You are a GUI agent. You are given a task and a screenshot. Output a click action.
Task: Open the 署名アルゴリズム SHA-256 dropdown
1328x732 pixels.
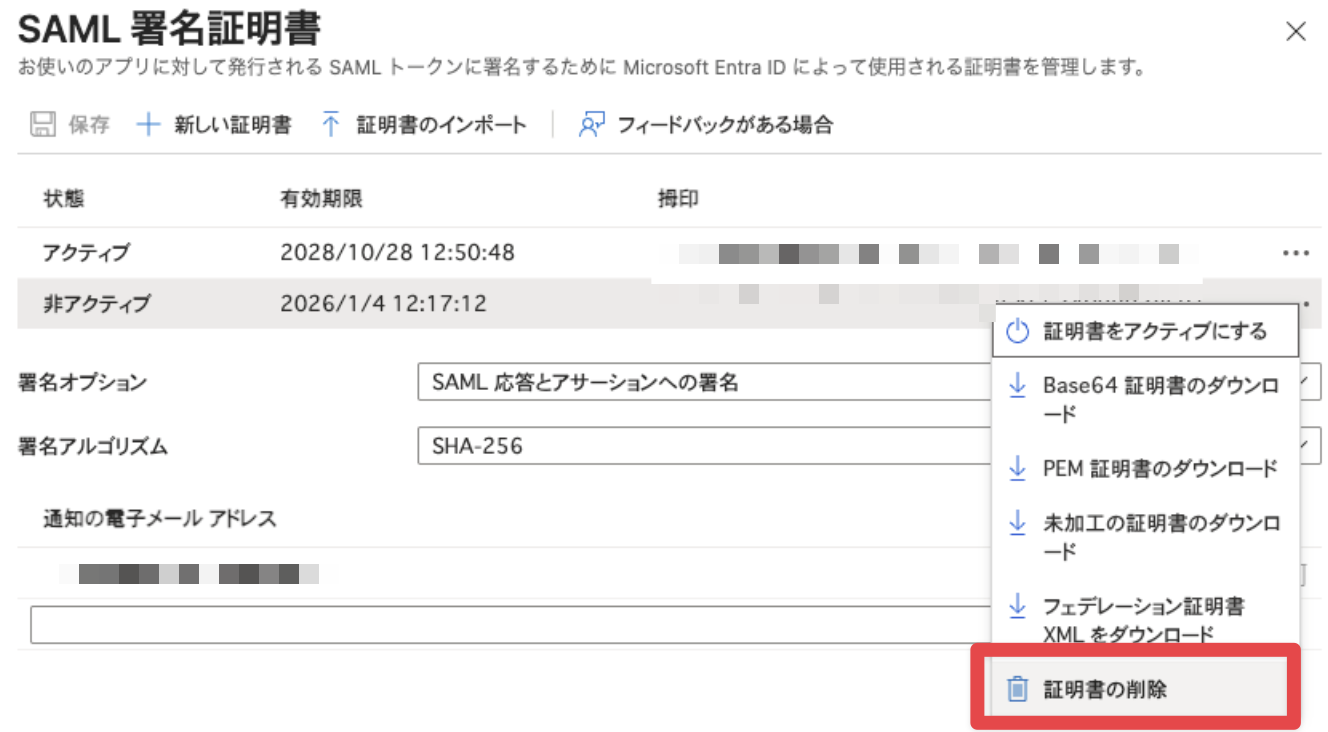[700, 446]
